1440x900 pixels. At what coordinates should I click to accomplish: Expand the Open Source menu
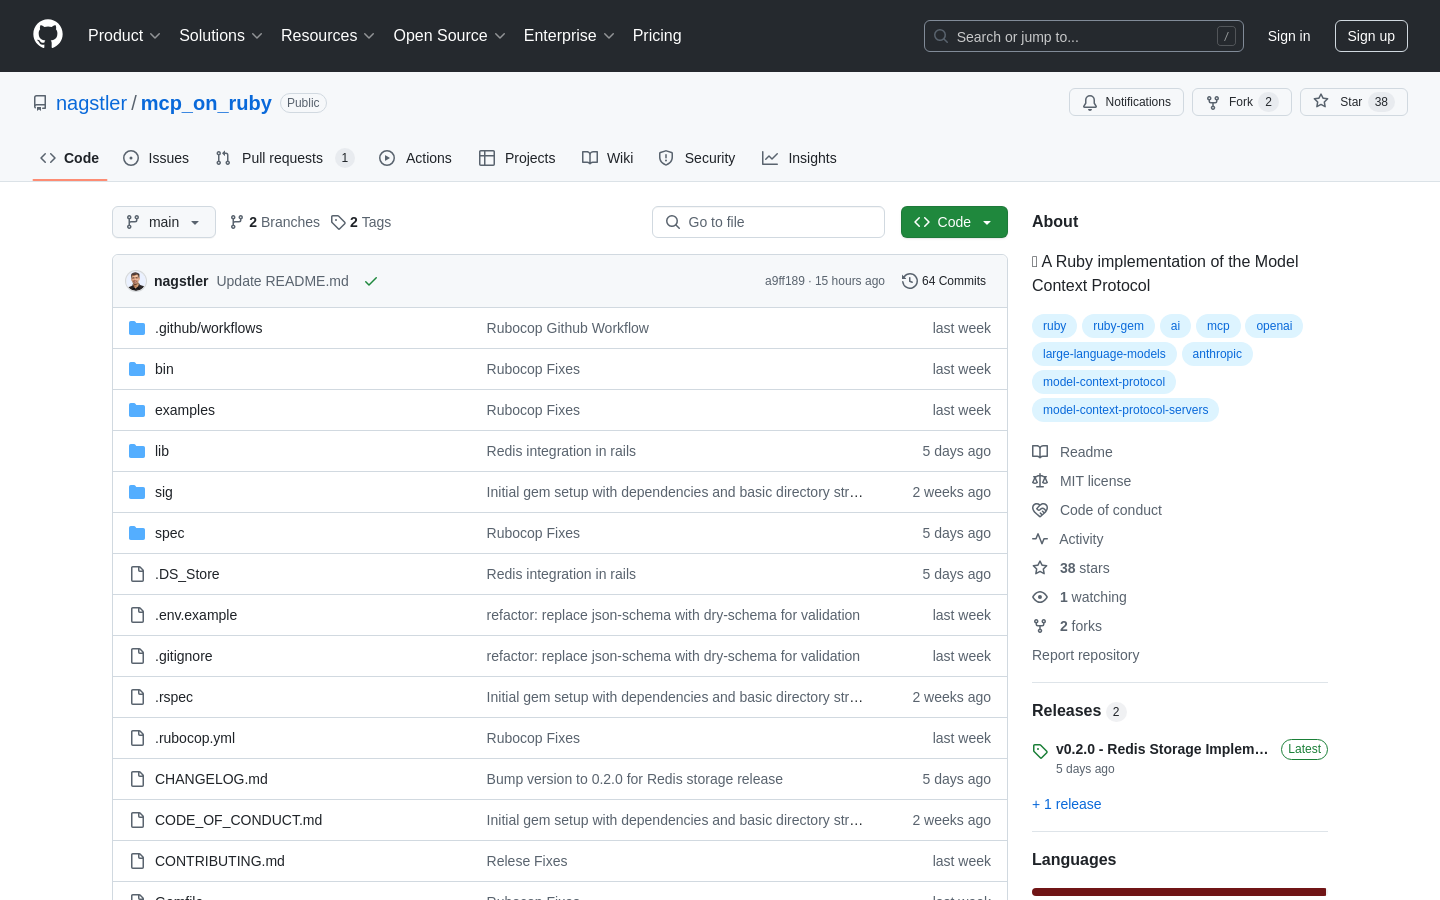point(450,35)
